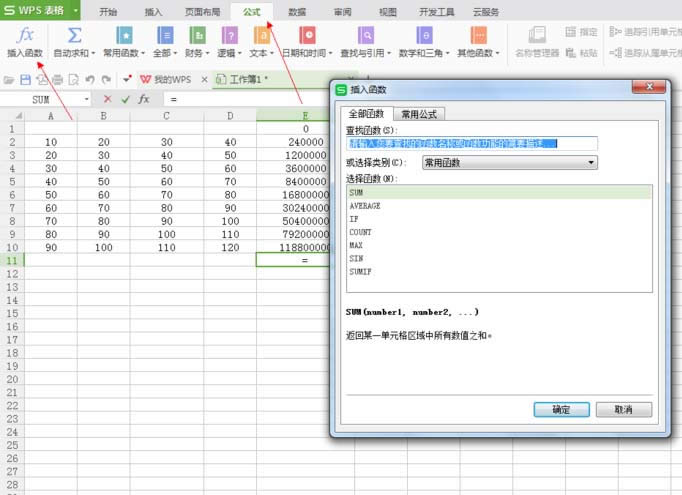Select AVERAGE in the function list

click(x=365, y=204)
